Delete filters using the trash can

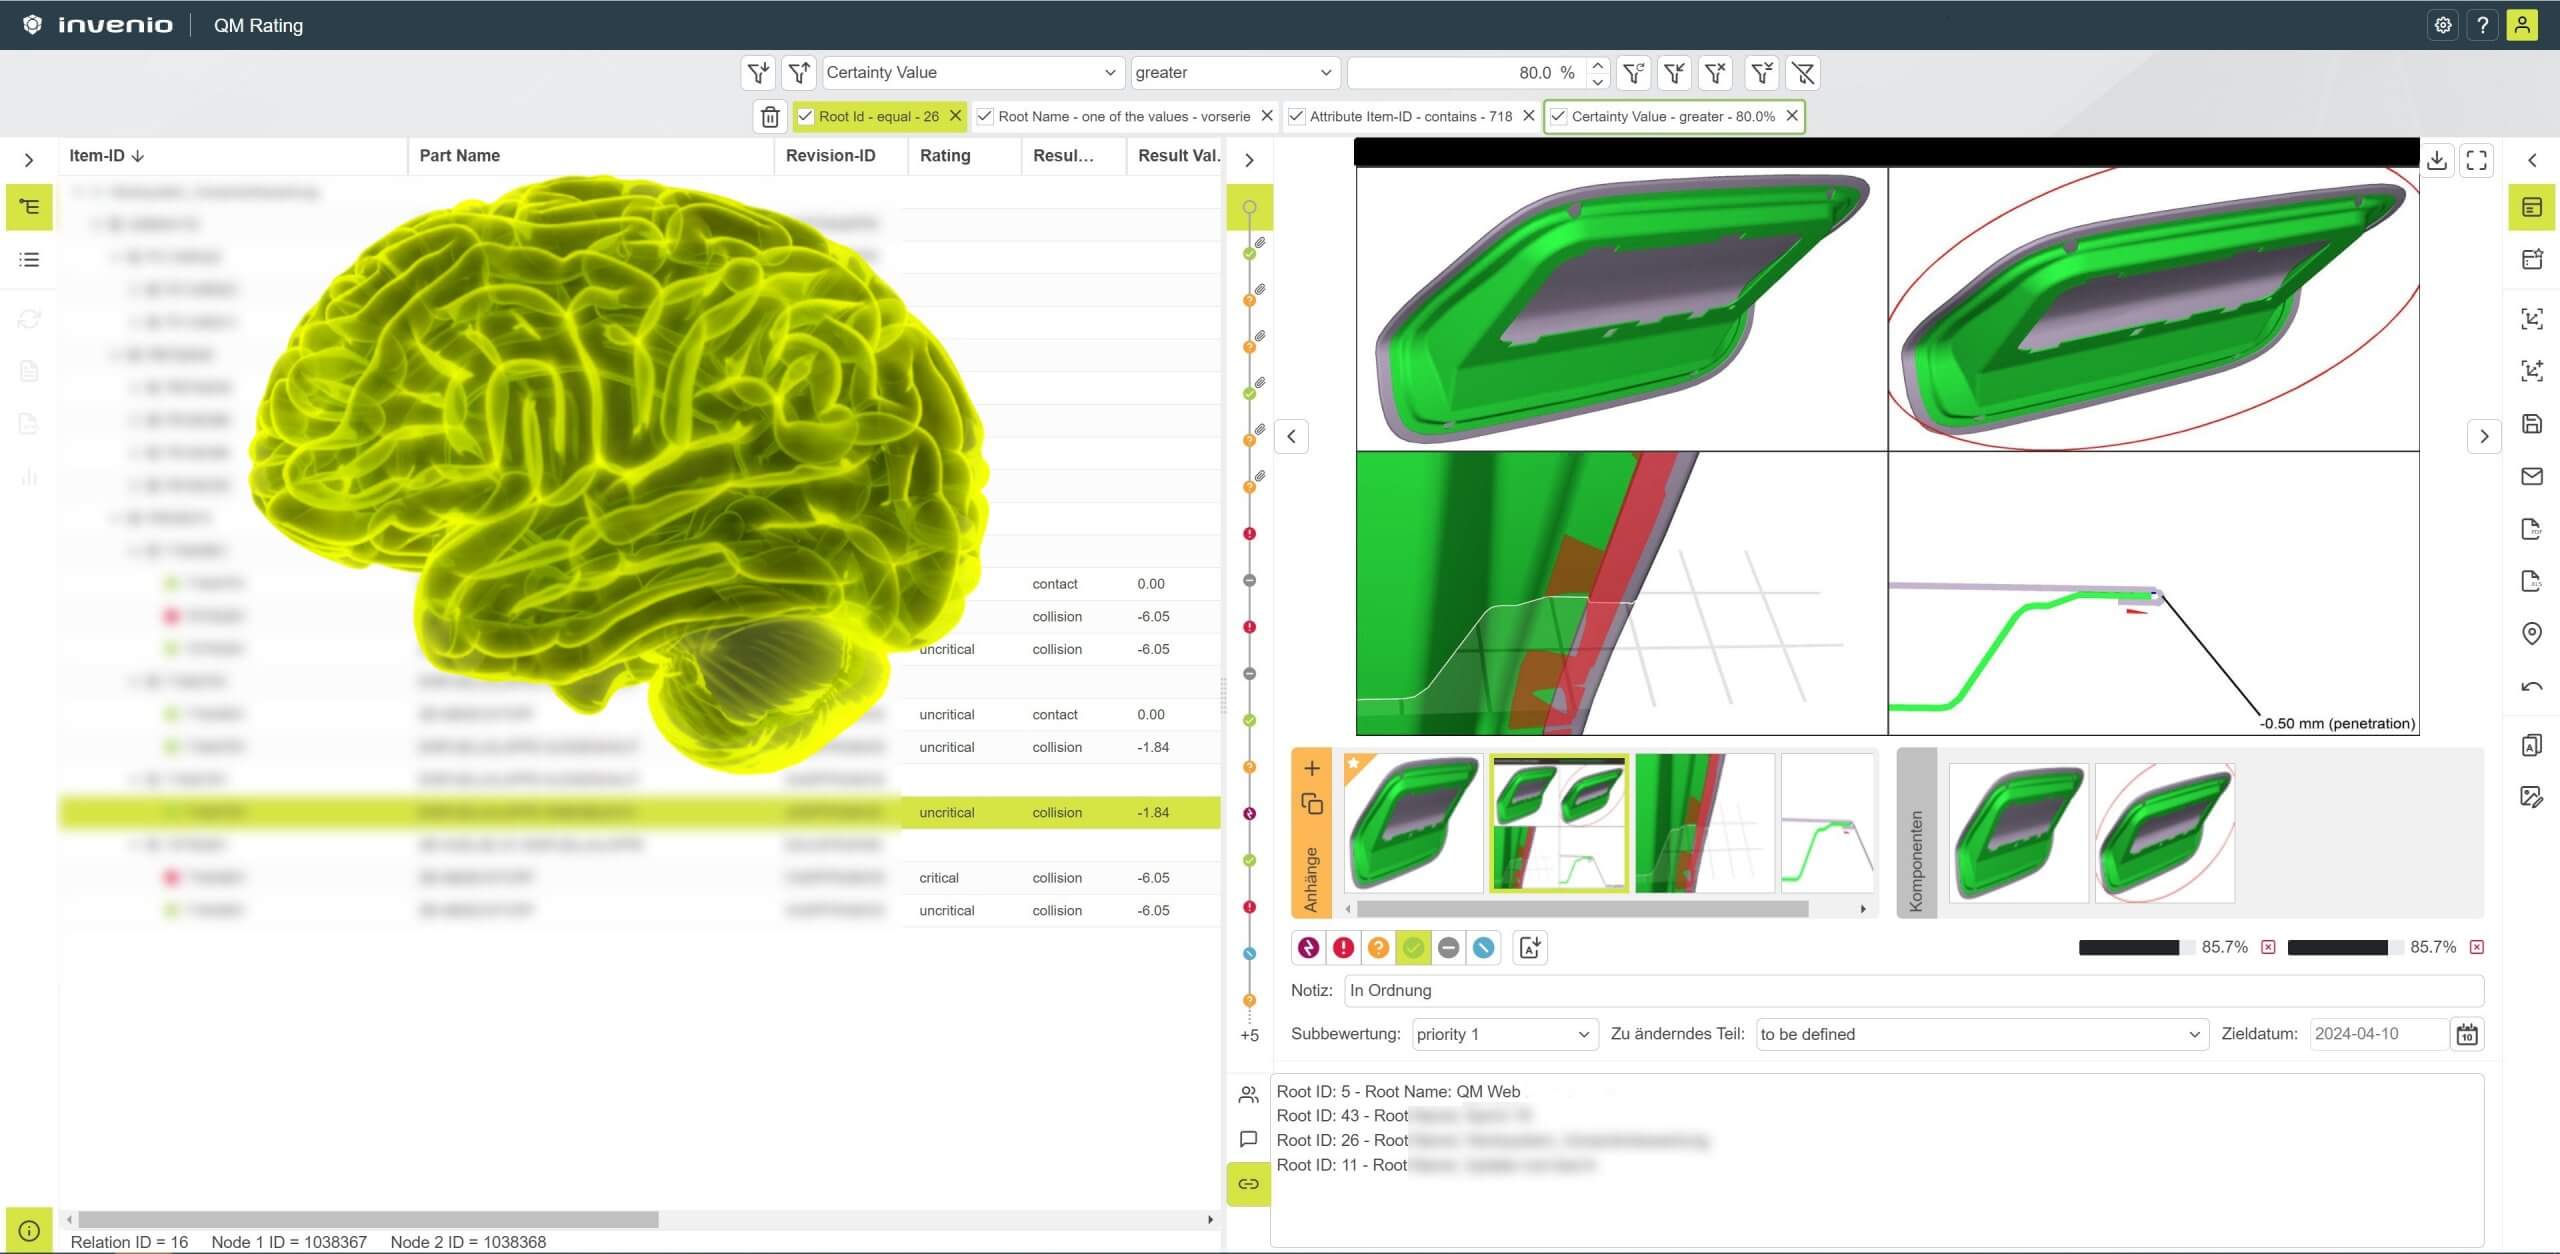(x=769, y=117)
